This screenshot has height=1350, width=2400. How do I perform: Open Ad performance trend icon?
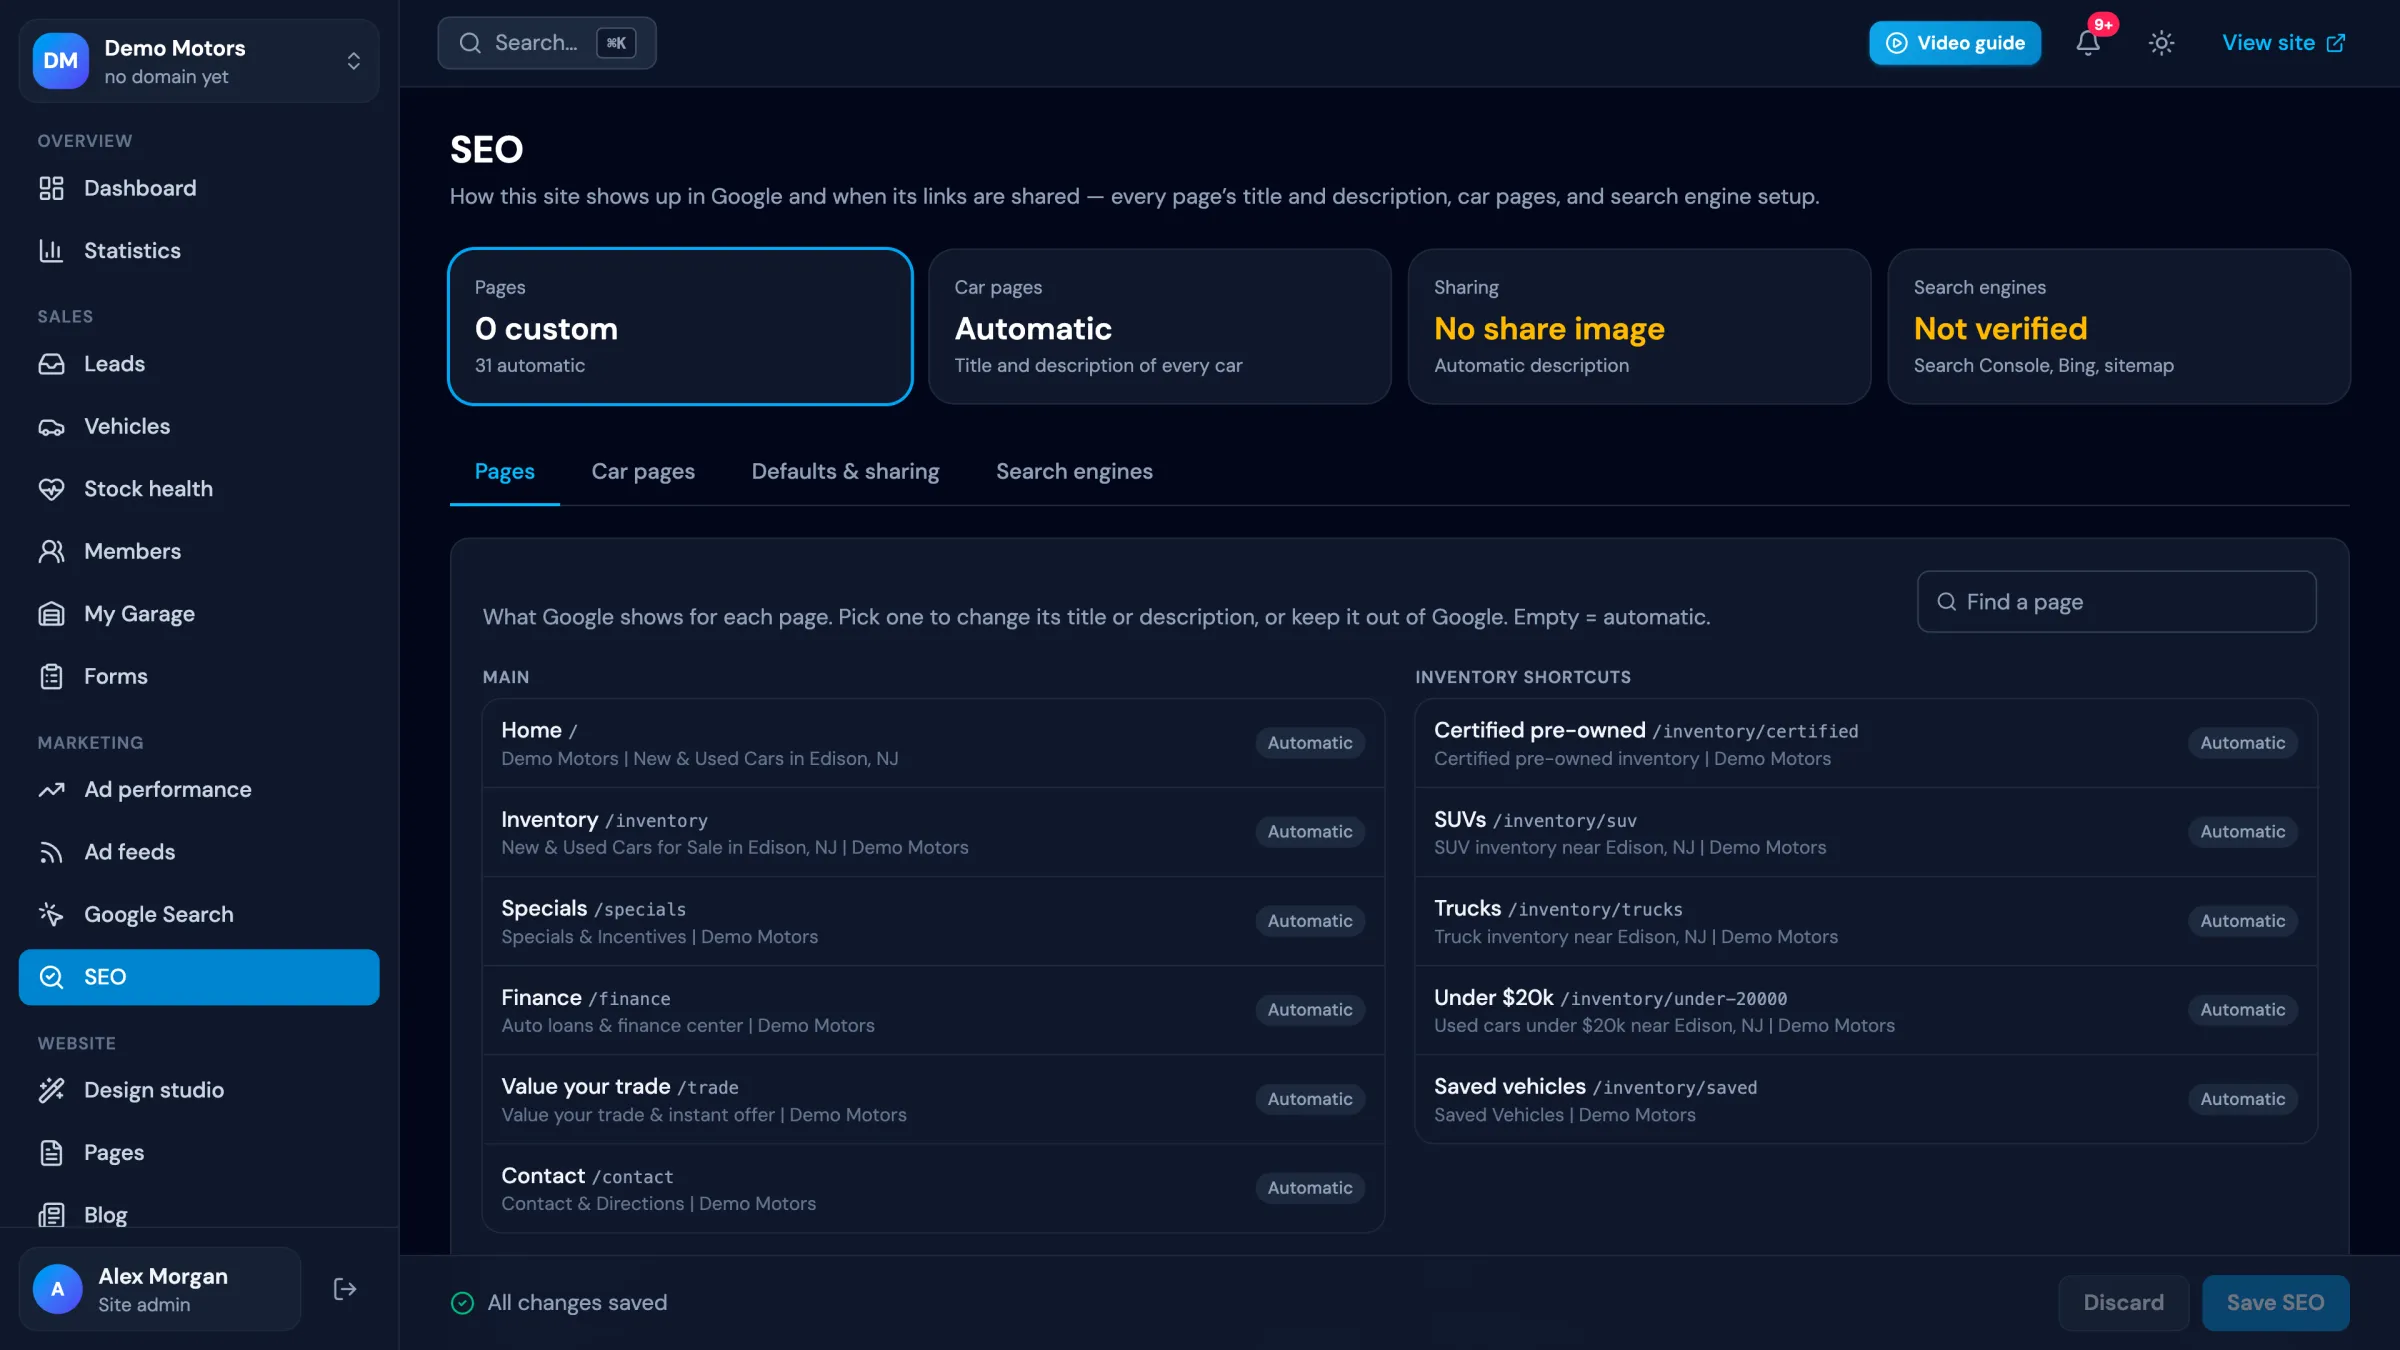[x=51, y=790]
